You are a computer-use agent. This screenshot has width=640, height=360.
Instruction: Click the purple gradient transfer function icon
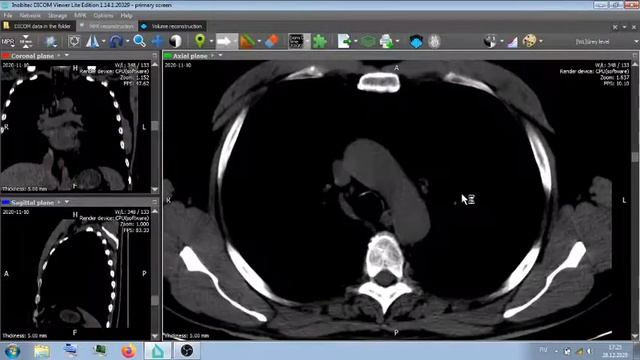coord(513,41)
